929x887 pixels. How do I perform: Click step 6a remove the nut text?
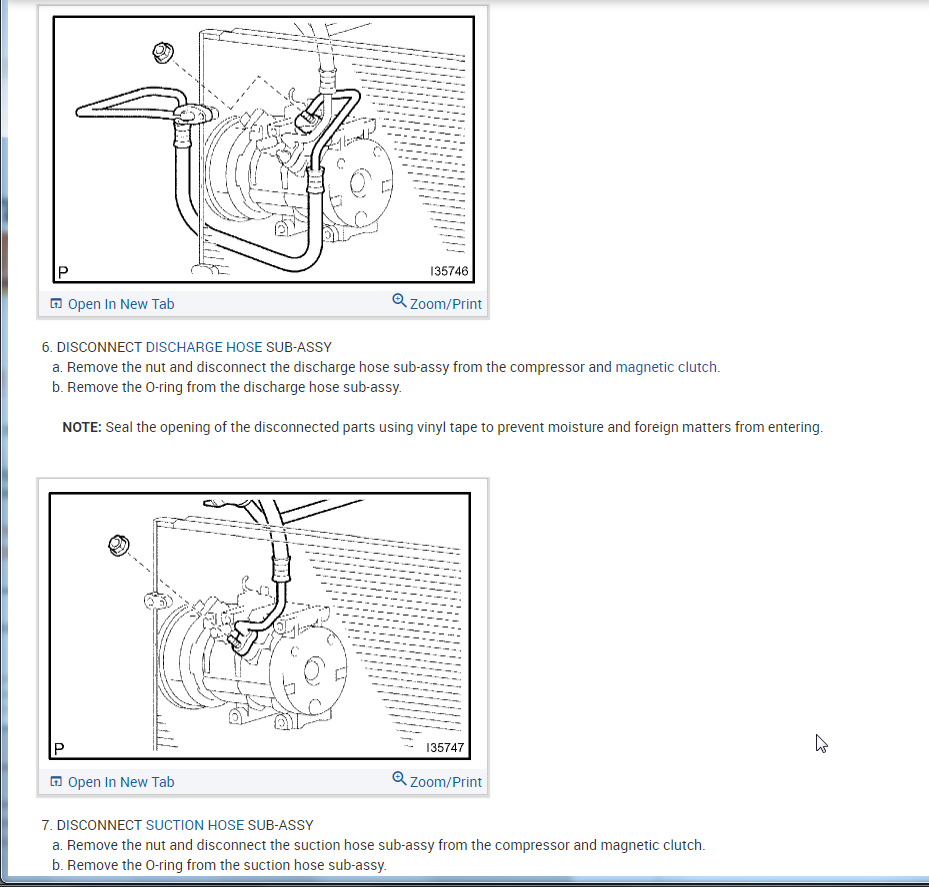[x=386, y=367]
